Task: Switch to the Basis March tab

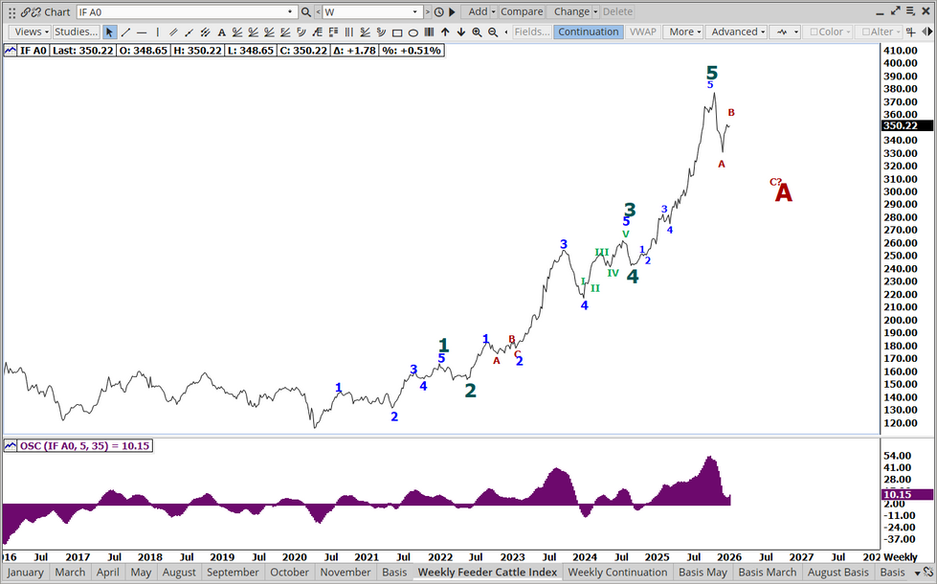Action: (767, 573)
